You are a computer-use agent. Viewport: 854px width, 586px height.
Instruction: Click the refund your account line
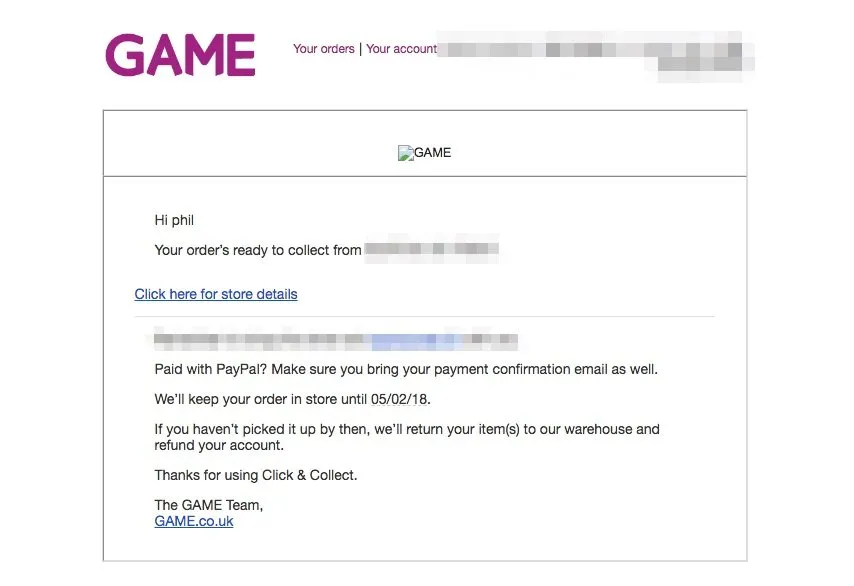tap(219, 445)
